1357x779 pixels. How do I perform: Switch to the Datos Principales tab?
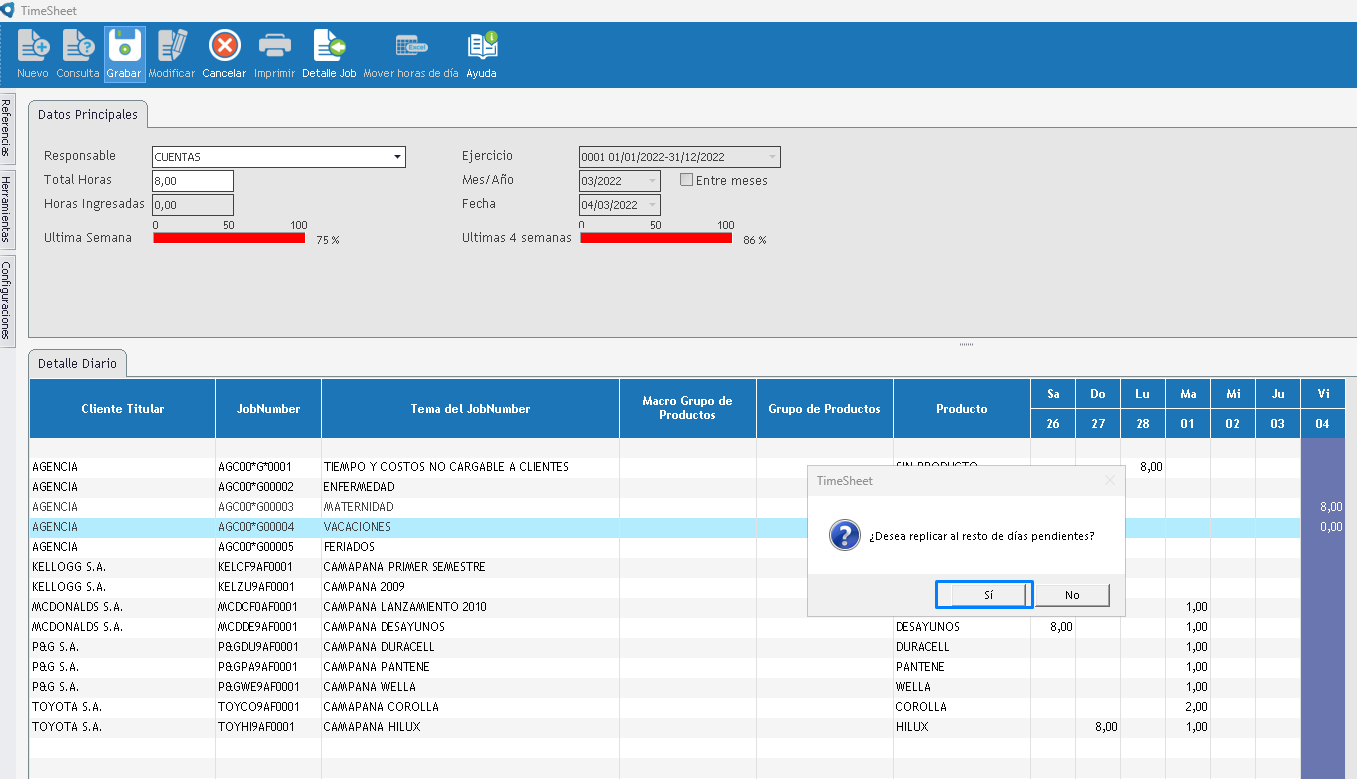88,115
